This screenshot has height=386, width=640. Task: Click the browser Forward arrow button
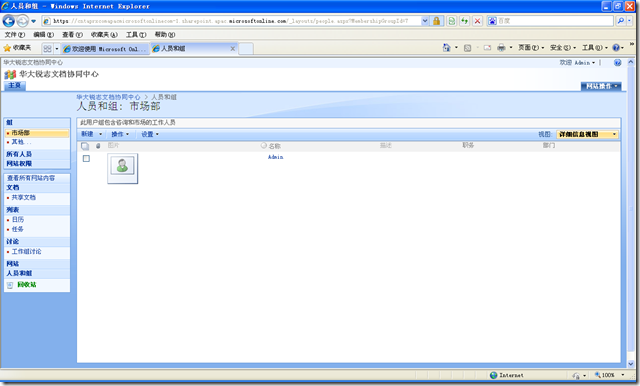click(x=22, y=20)
